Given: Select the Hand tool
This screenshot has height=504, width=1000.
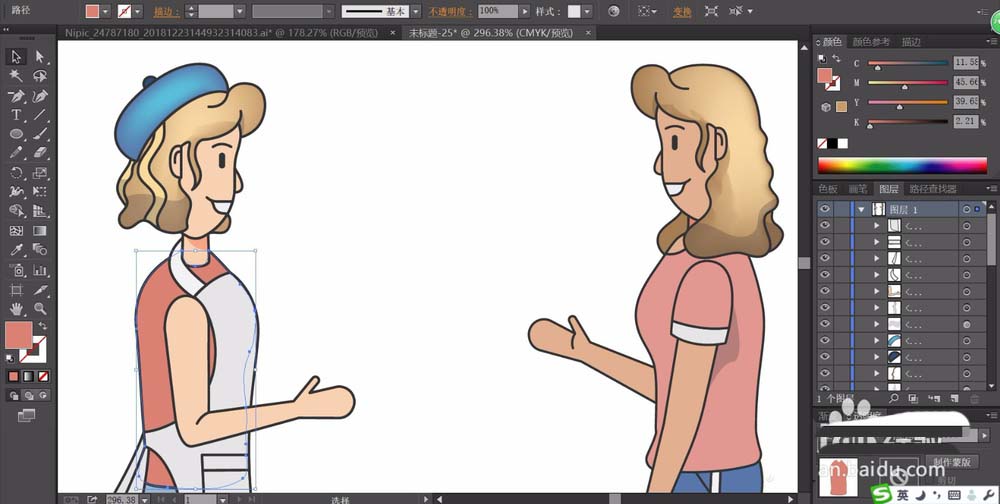Looking at the screenshot, I should coord(16,309).
